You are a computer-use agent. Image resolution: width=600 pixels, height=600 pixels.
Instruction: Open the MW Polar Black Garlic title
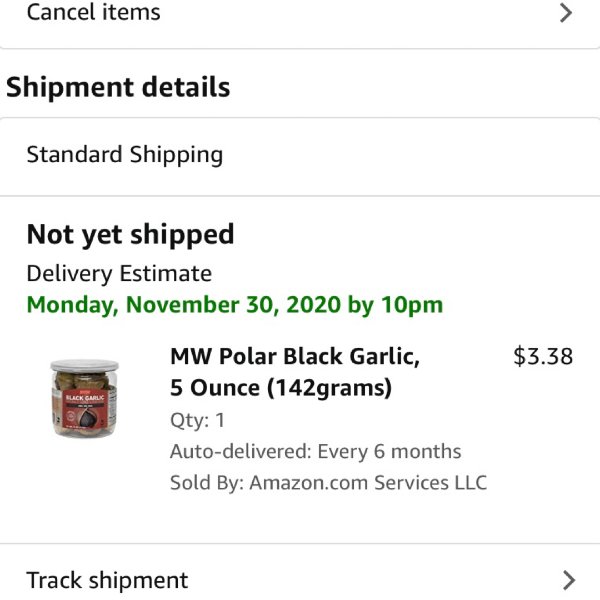[295, 356]
